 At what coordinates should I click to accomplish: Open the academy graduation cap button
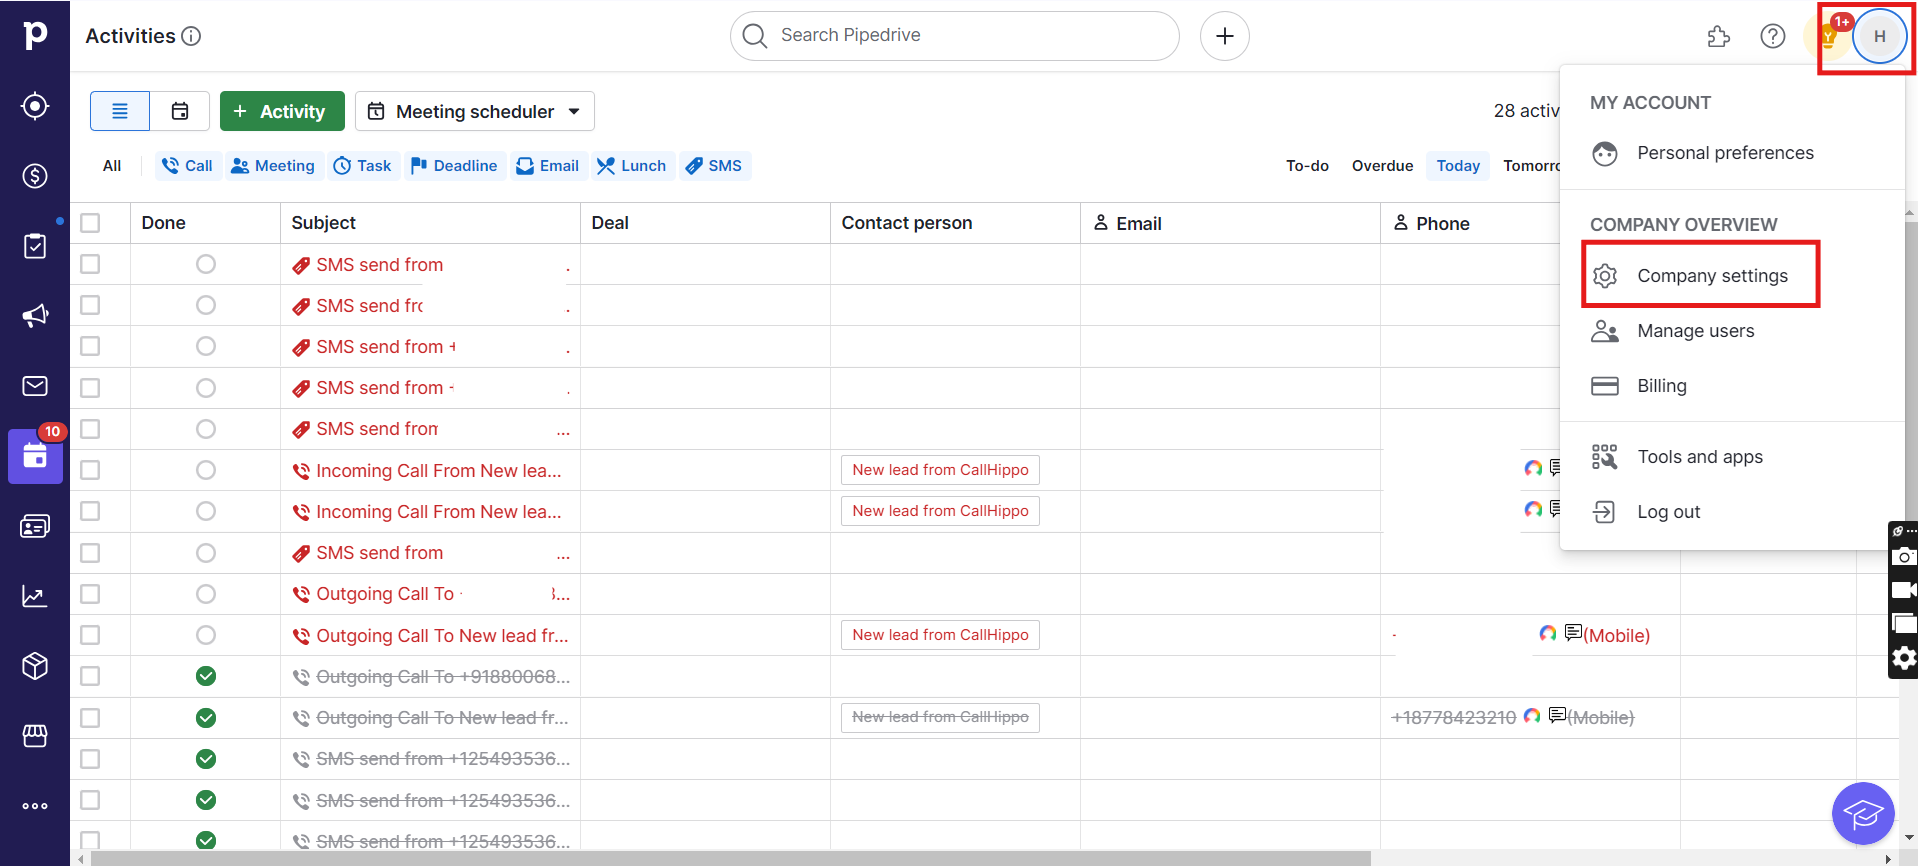1863,813
